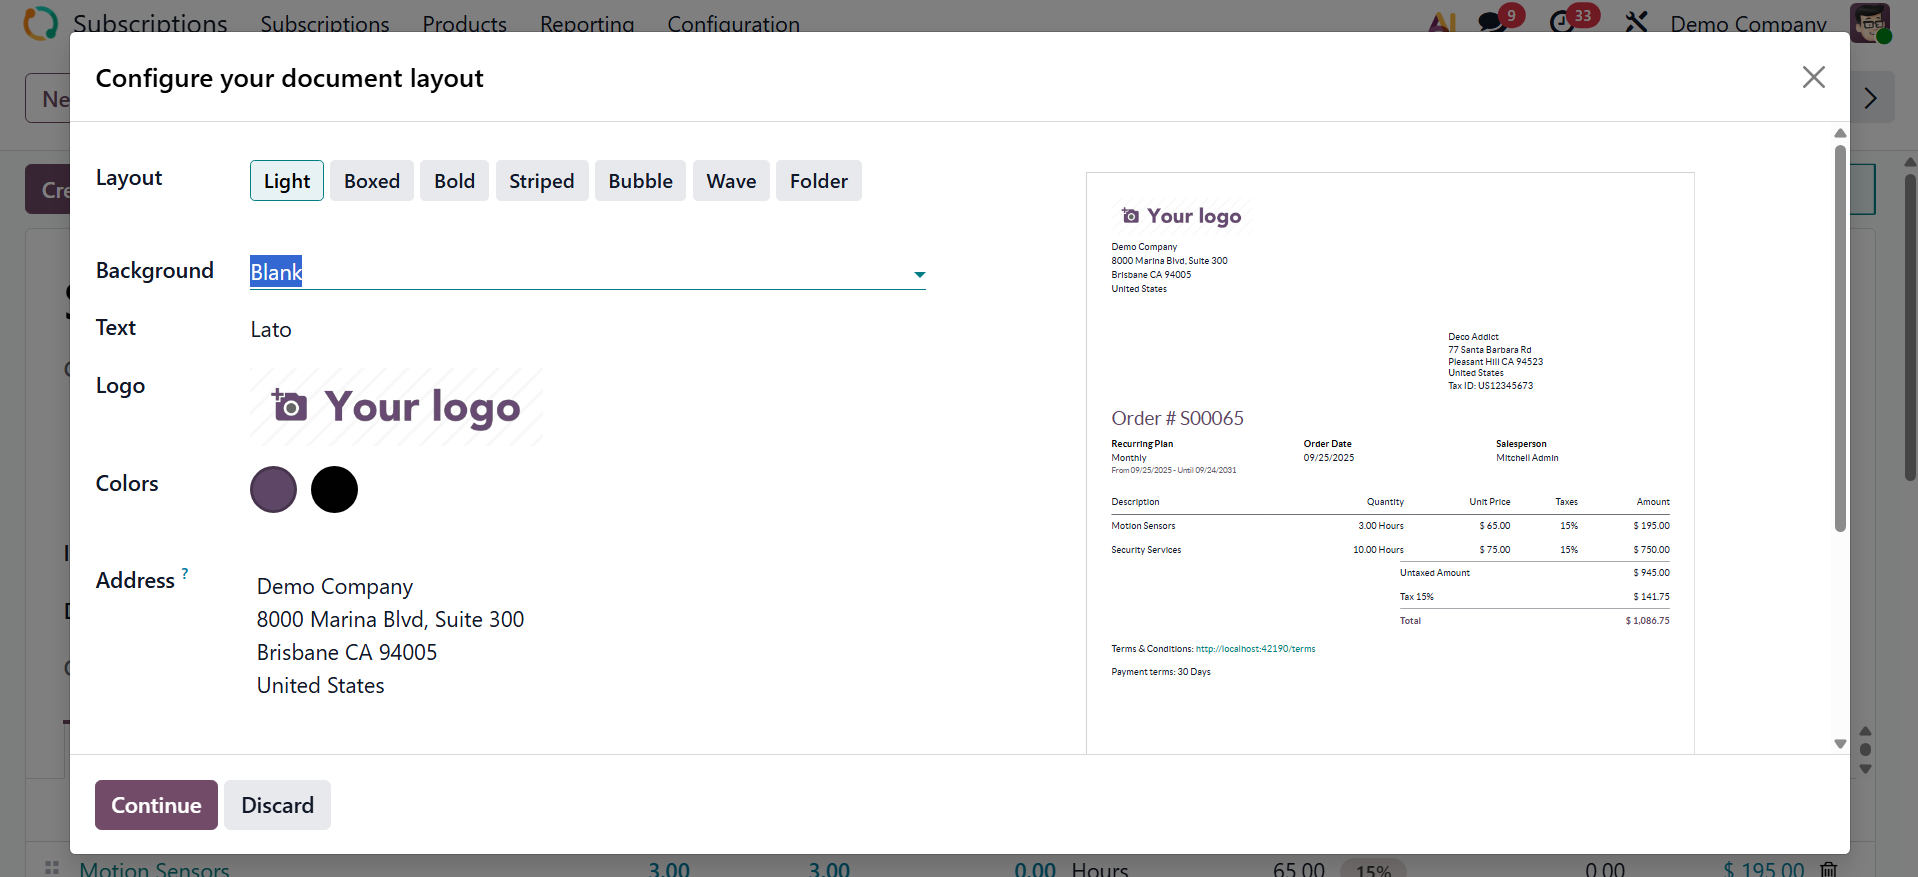Open the discuss messages icon with 9 badge

[1493, 22]
